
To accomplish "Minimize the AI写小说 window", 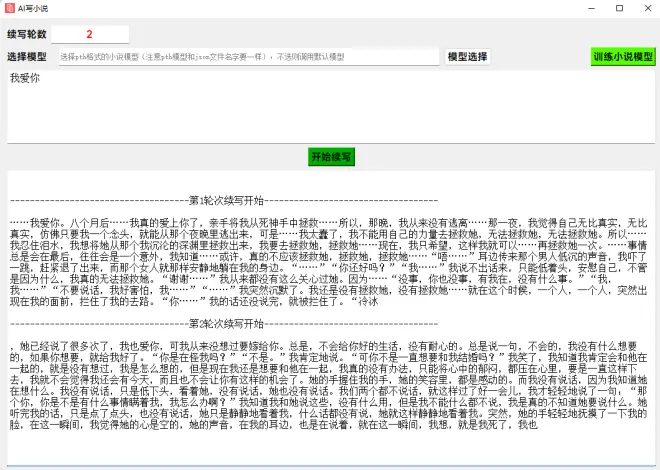I will pyautogui.click(x=591, y=8).
